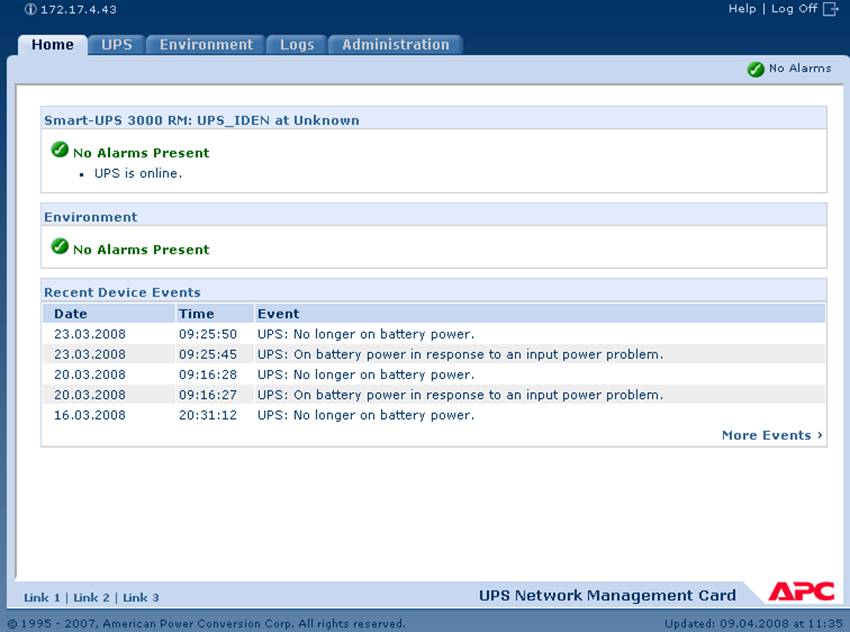Image resolution: width=850 pixels, height=632 pixels.
Task: Open the Administration tab
Action: pos(396,44)
